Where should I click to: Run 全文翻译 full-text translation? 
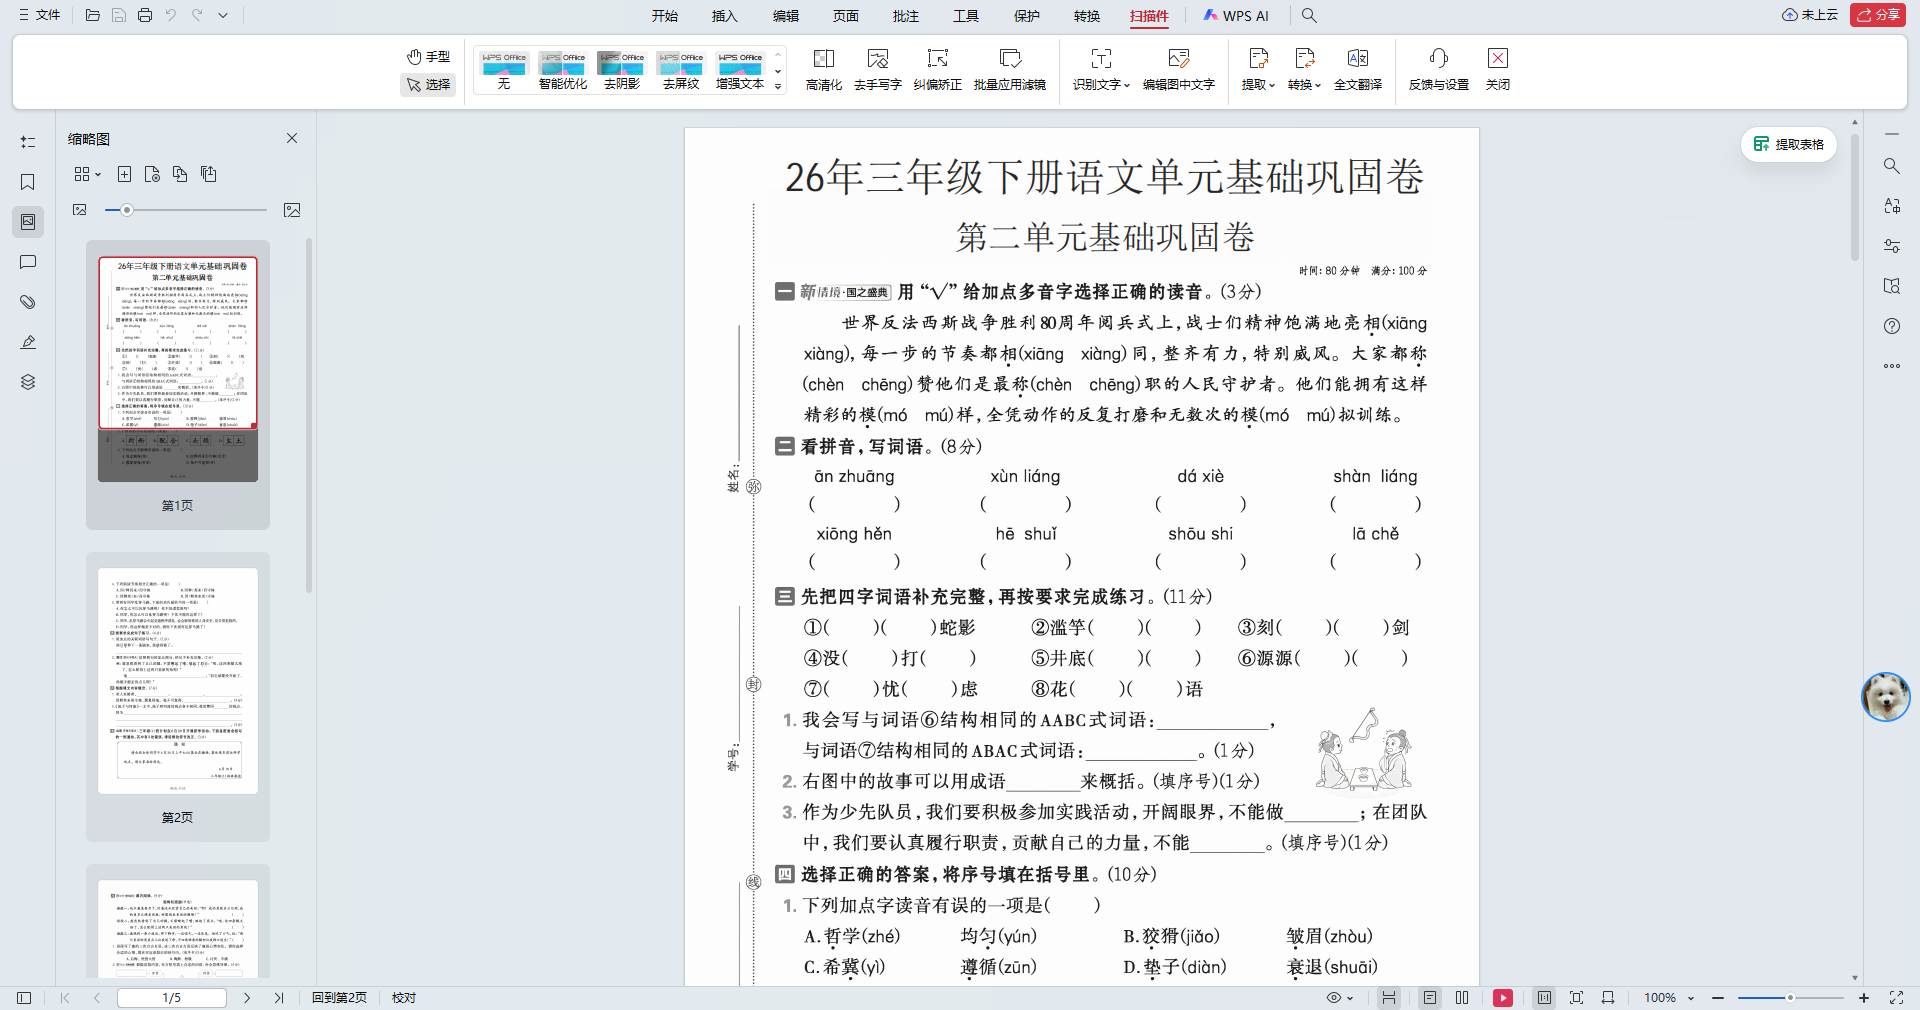click(x=1359, y=70)
